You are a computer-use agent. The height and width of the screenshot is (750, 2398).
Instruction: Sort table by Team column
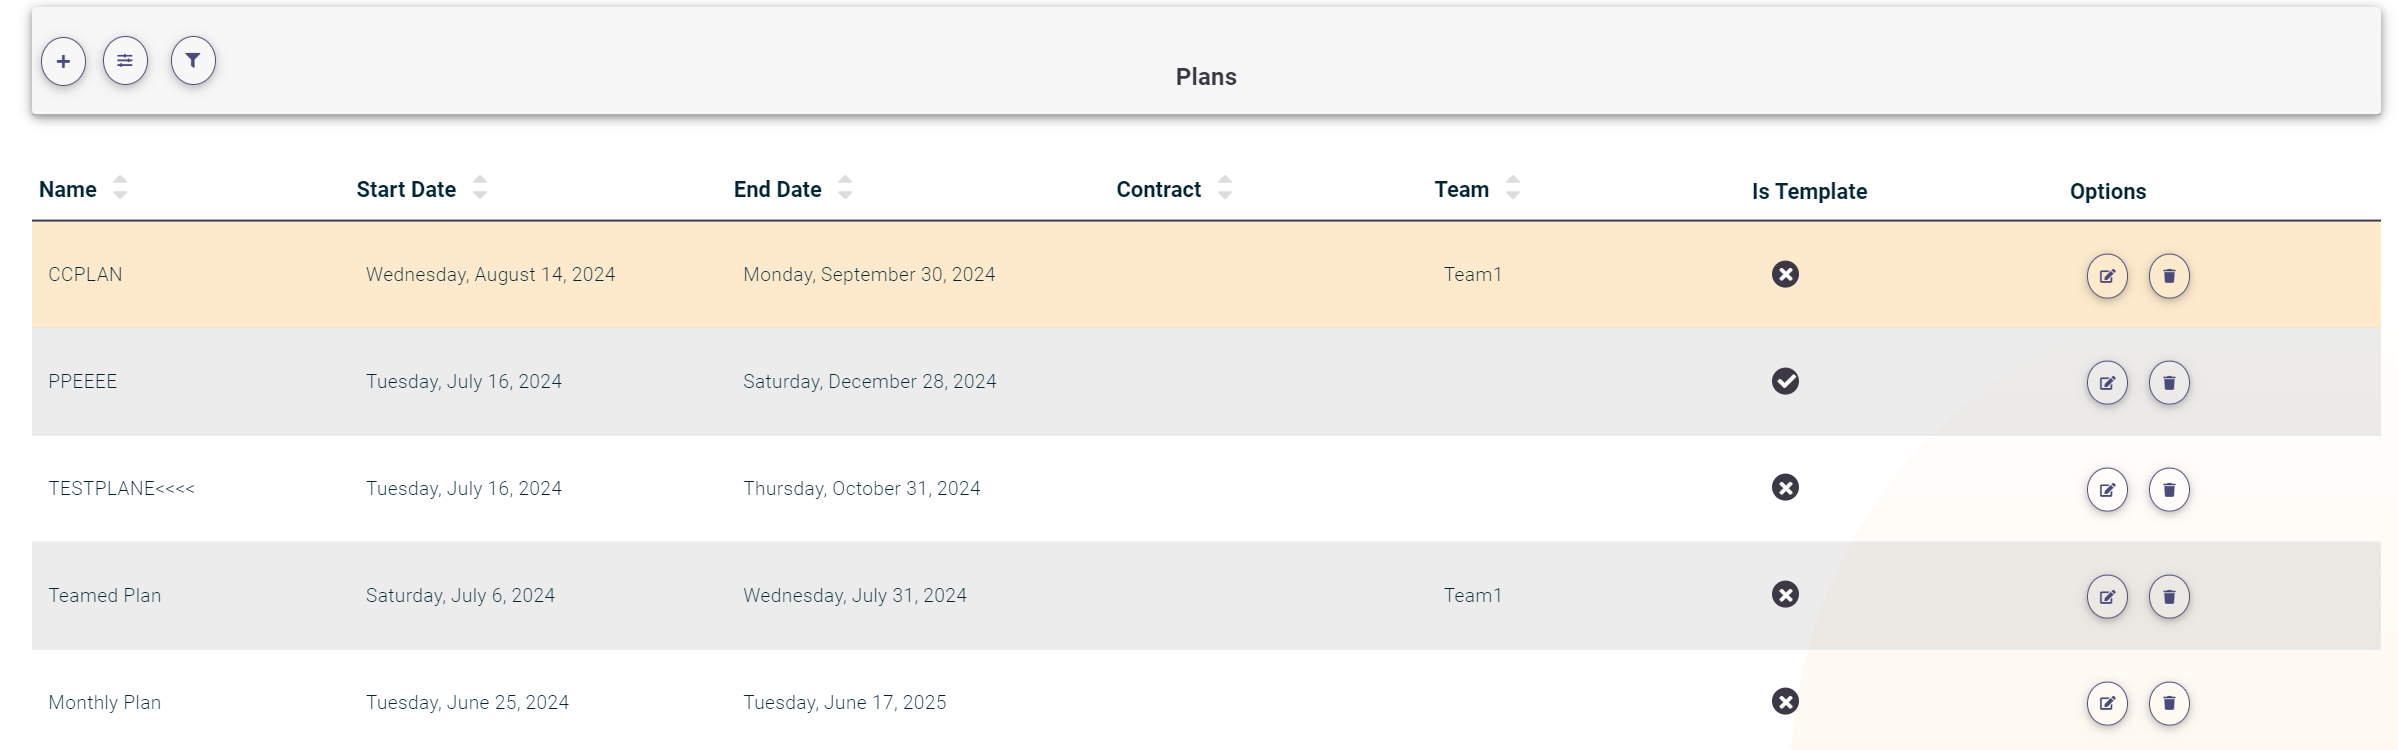pos(1513,188)
